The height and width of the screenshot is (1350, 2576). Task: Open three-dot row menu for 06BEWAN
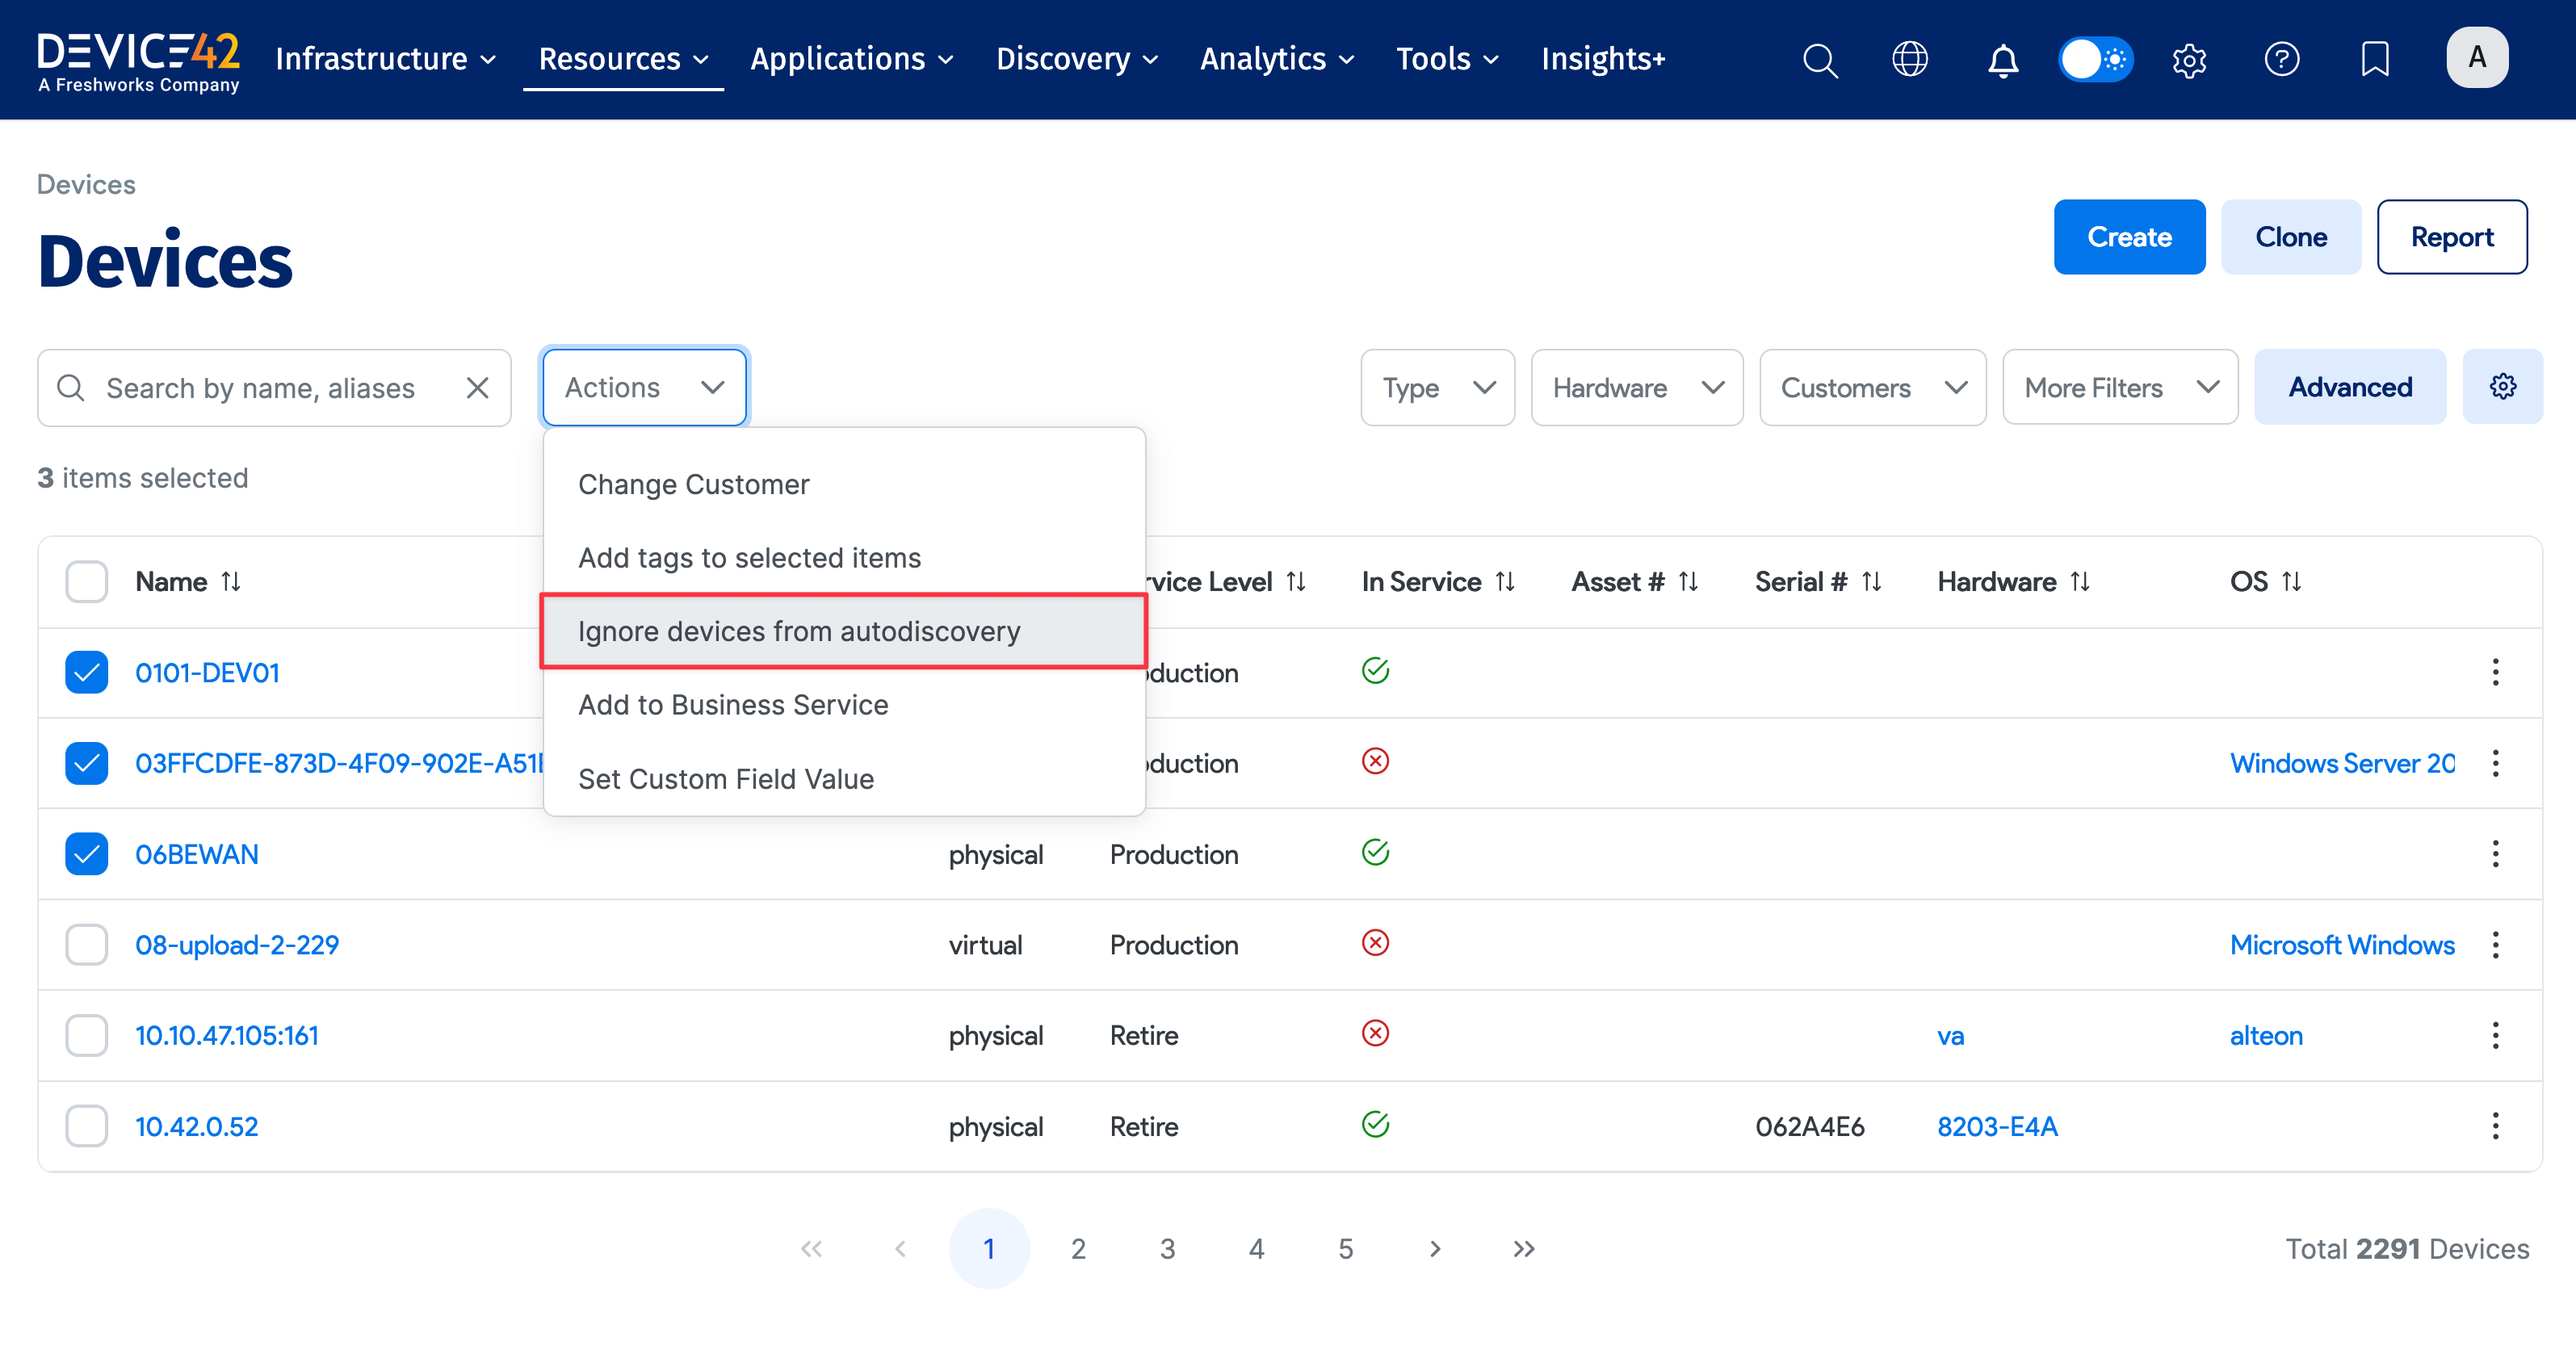pyautogui.click(x=2495, y=854)
